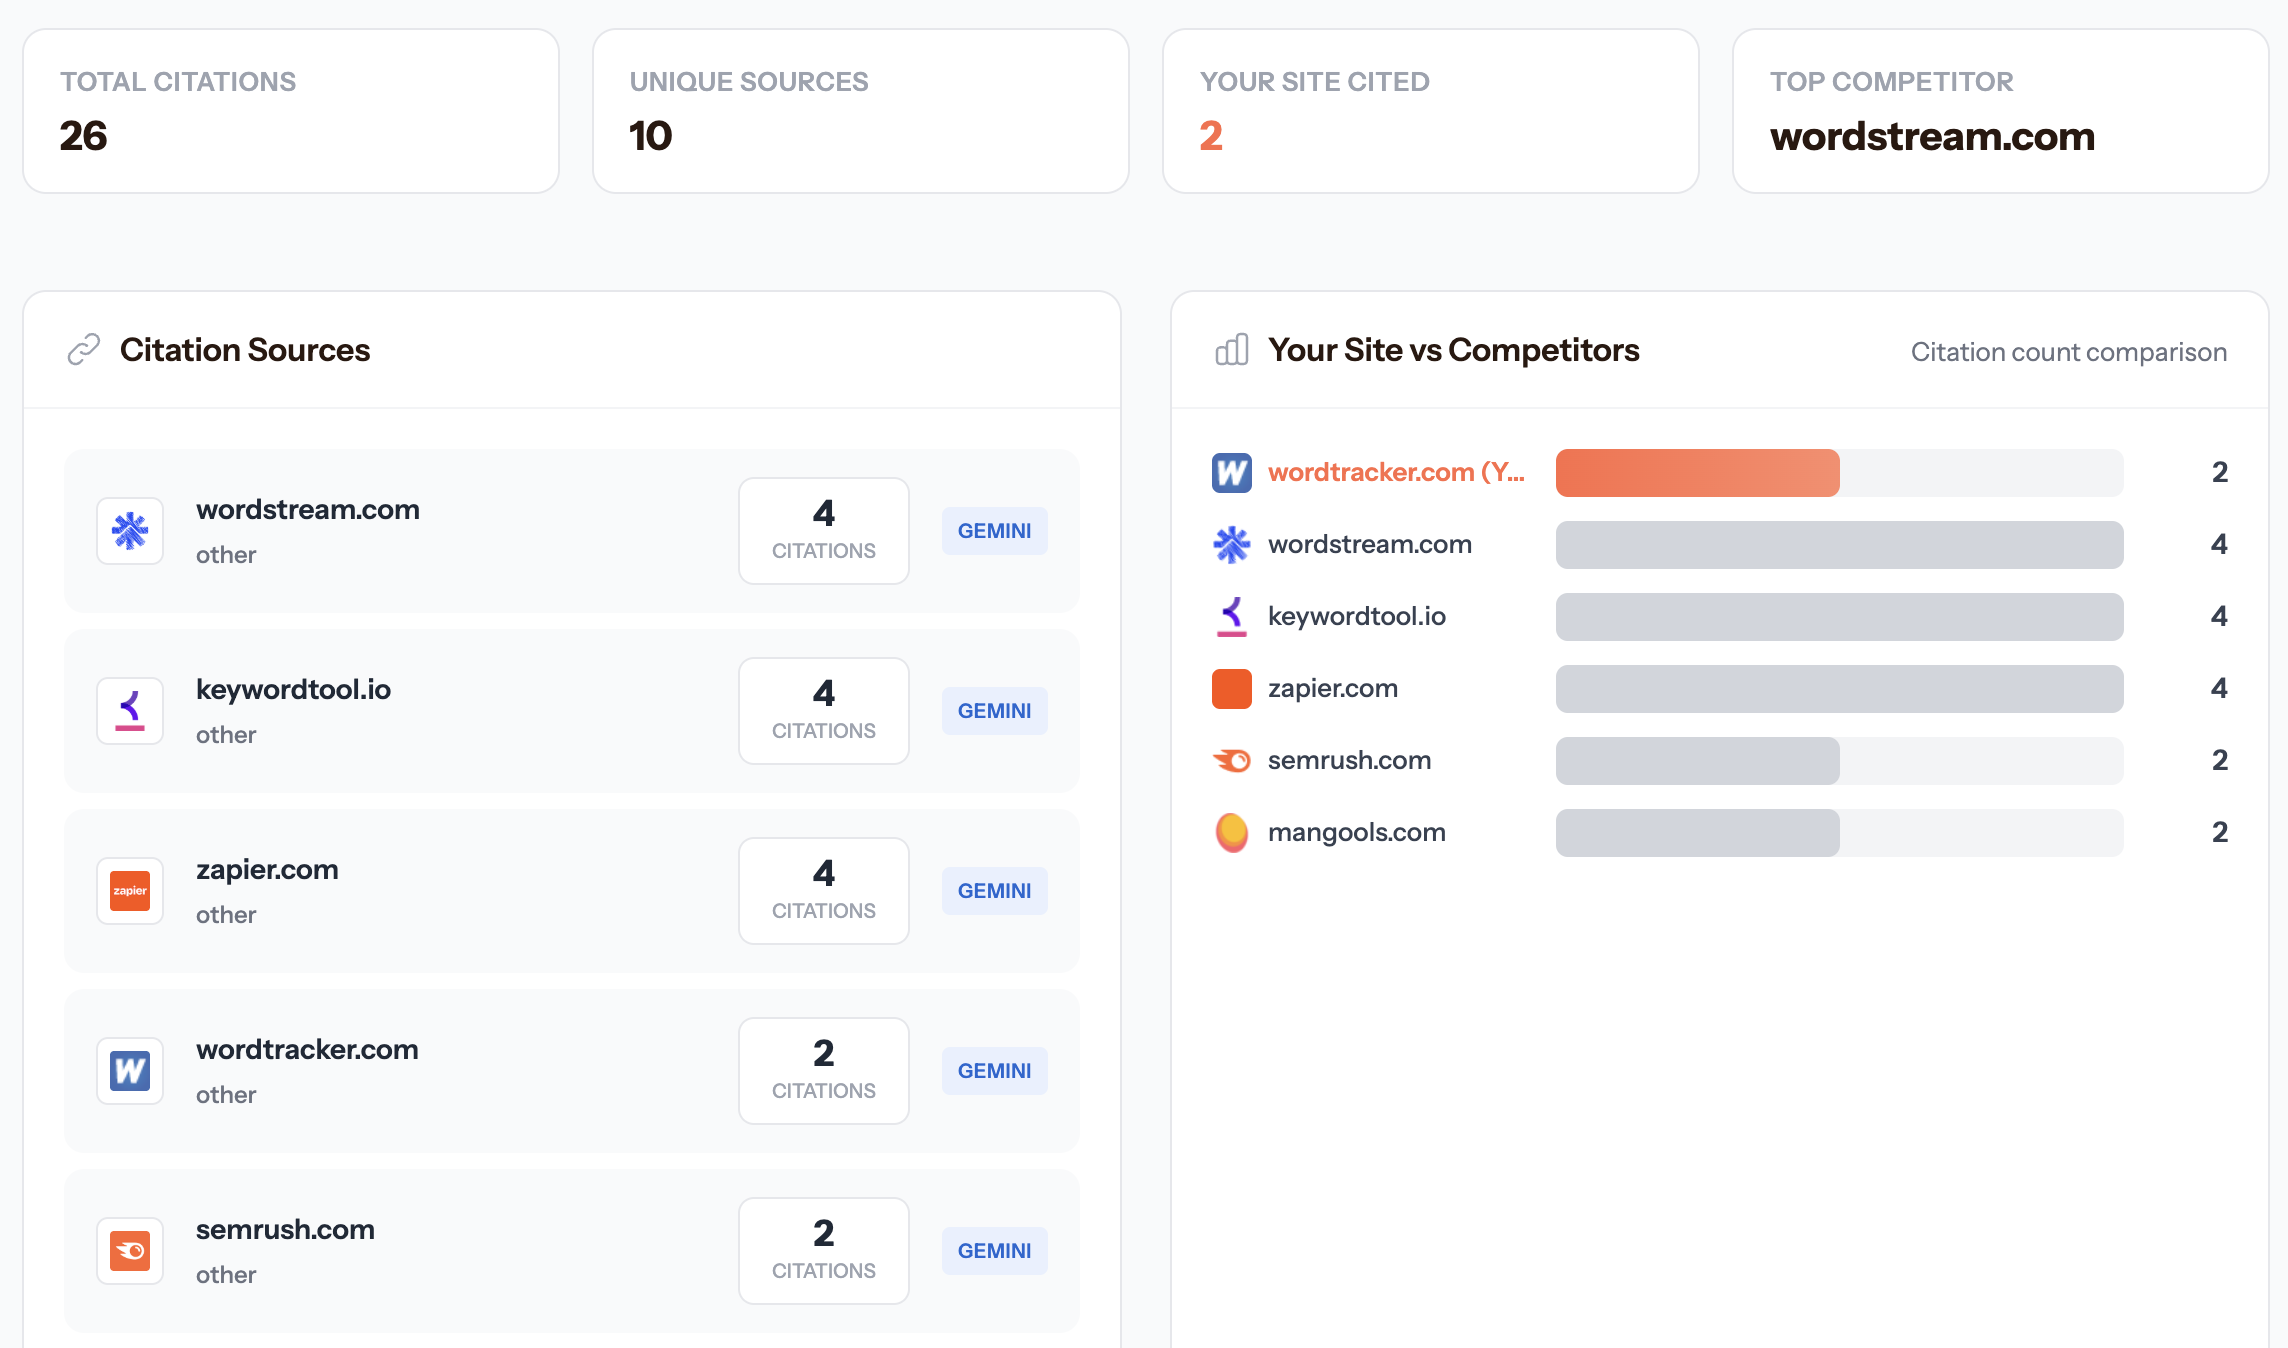Click the orange wordtracker.com citation bar
This screenshot has height=1348, width=2288.
[x=1697, y=473]
